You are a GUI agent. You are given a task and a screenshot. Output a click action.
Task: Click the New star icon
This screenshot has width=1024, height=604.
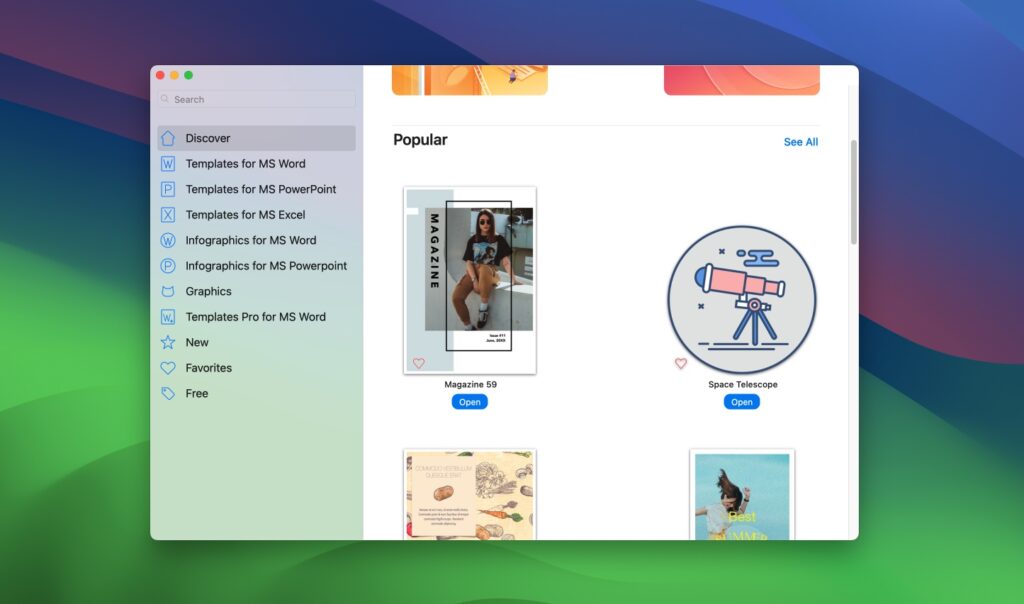click(168, 343)
